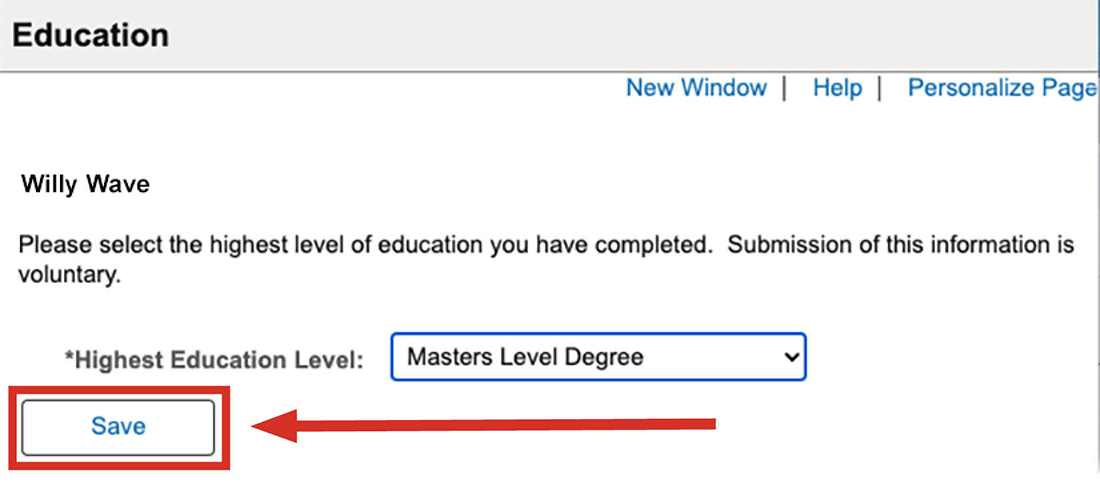Open the Highest Education Level dropdown
1100x484 pixels.
point(597,357)
